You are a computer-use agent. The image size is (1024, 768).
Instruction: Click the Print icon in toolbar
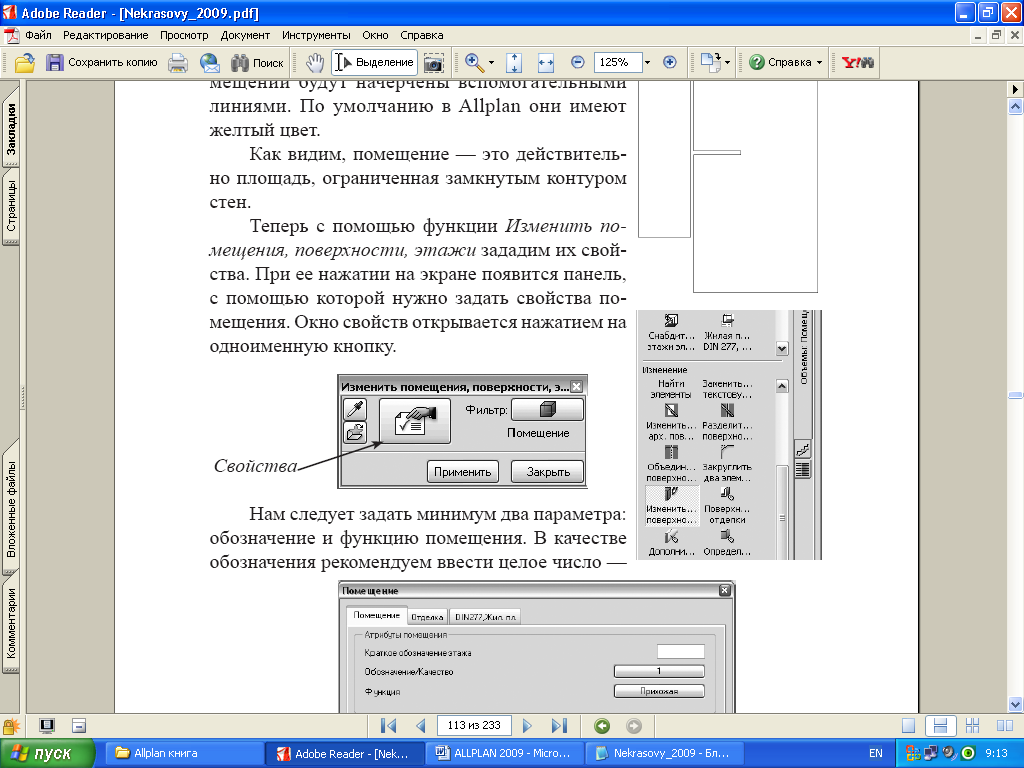(178, 63)
